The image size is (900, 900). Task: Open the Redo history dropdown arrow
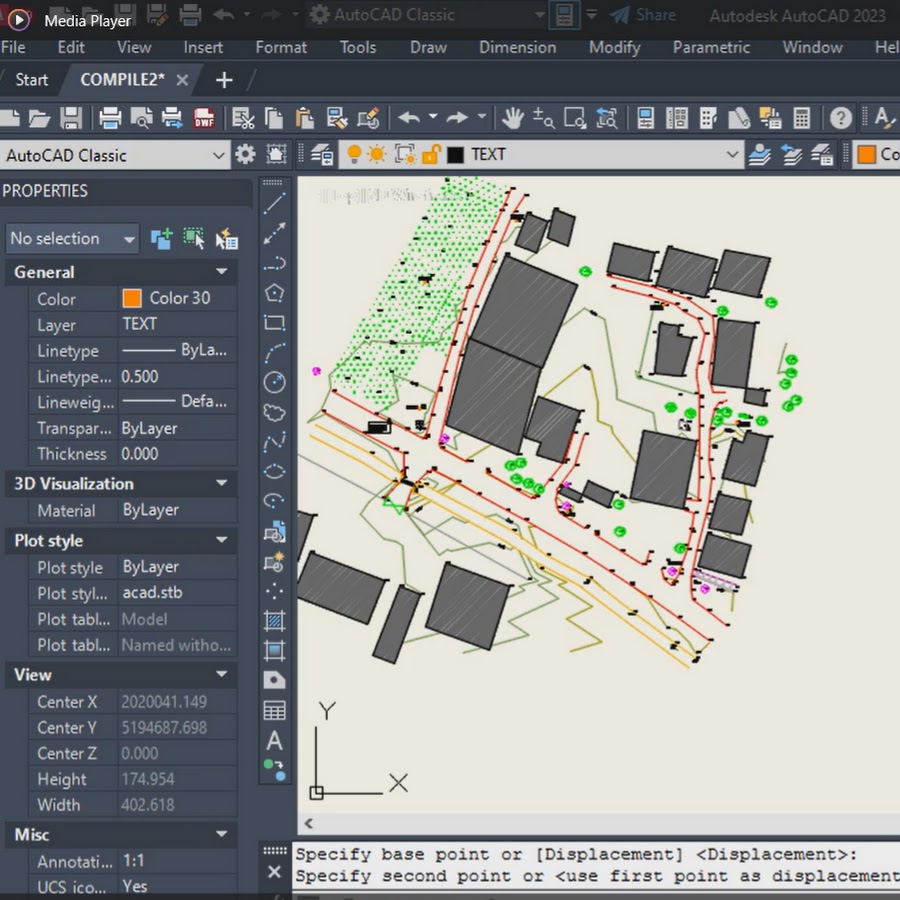[x=482, y=117]
